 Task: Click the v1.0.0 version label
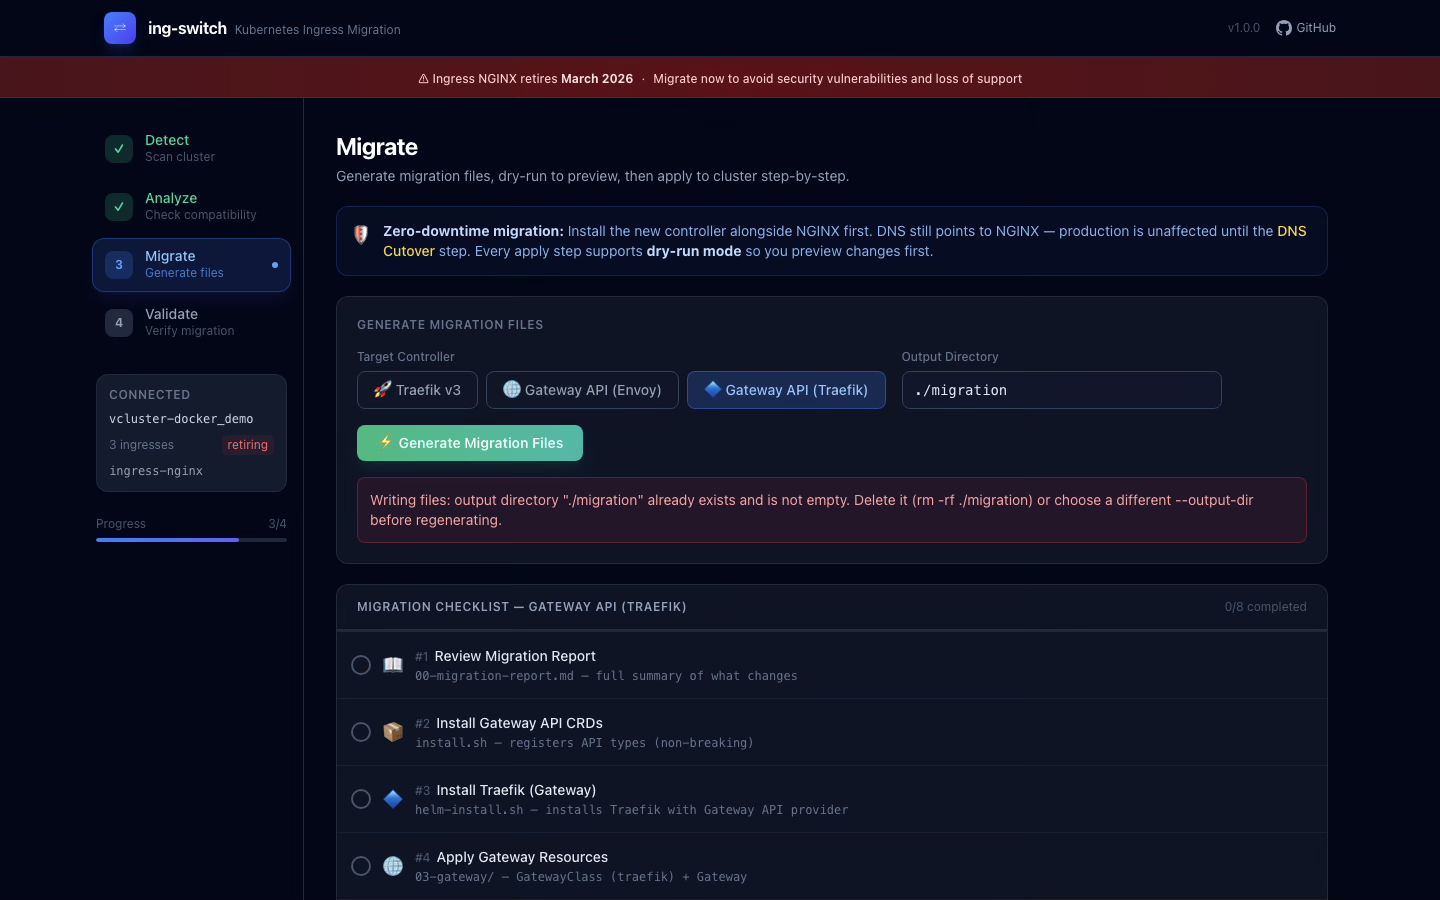pos(1244,28)
